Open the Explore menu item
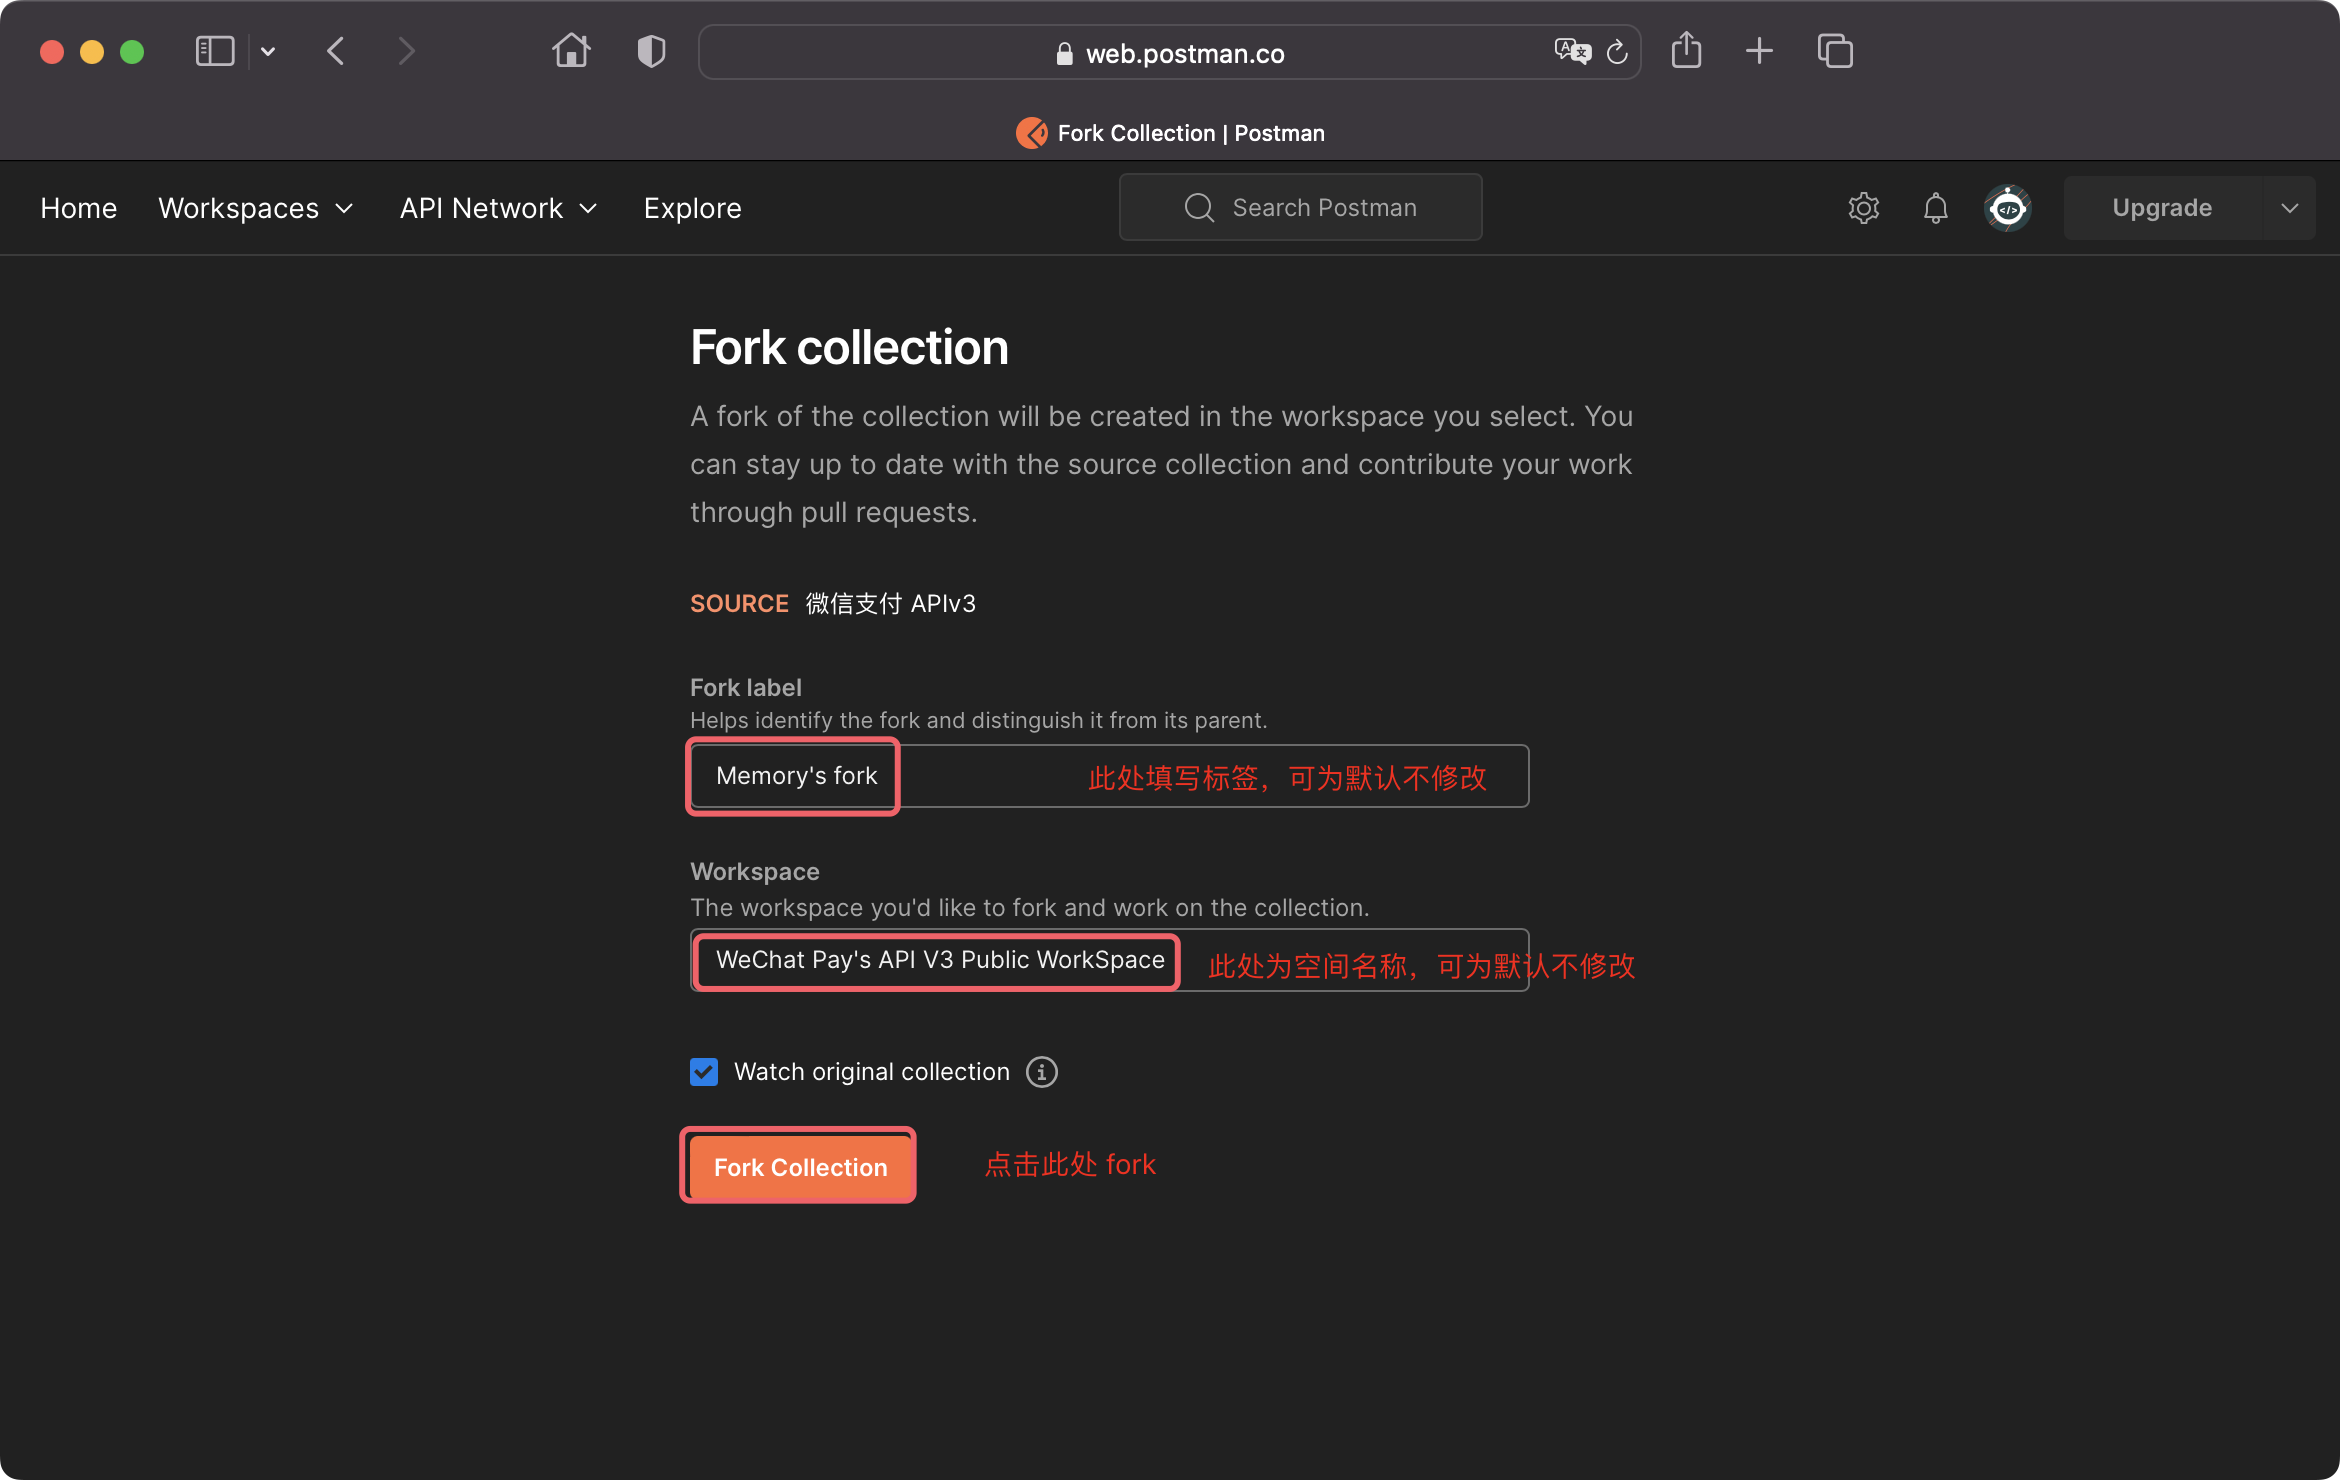2340x1480 pixels. [x=692, y=208]
